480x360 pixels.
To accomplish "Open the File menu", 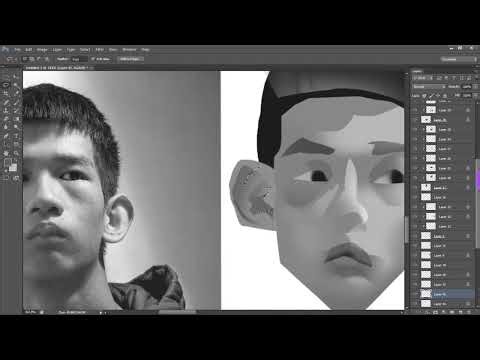I will [x=17, y=50].
